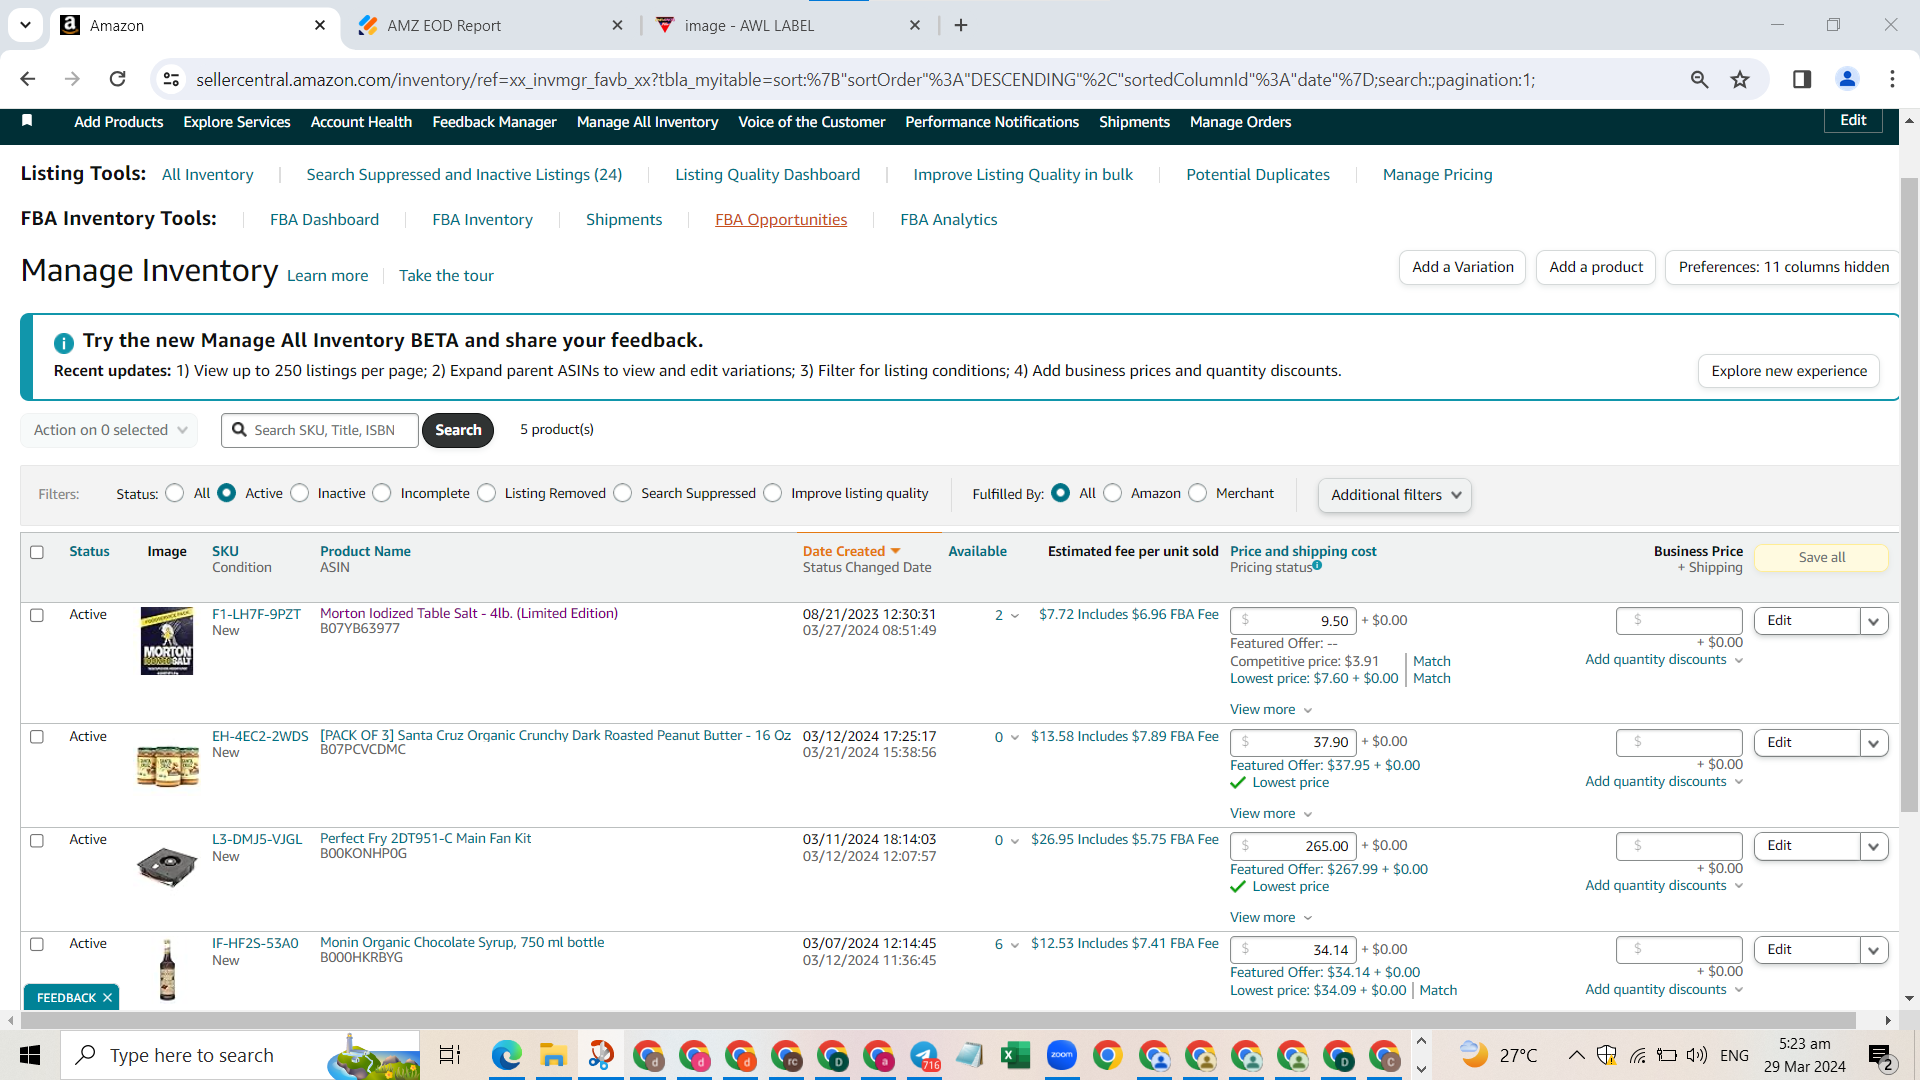Image resolution: width=1920 pixels, height=1080 pixels.
Task: Open Edit dropdown arrow for Peanut Butter row
Action: coord(1874,743)
